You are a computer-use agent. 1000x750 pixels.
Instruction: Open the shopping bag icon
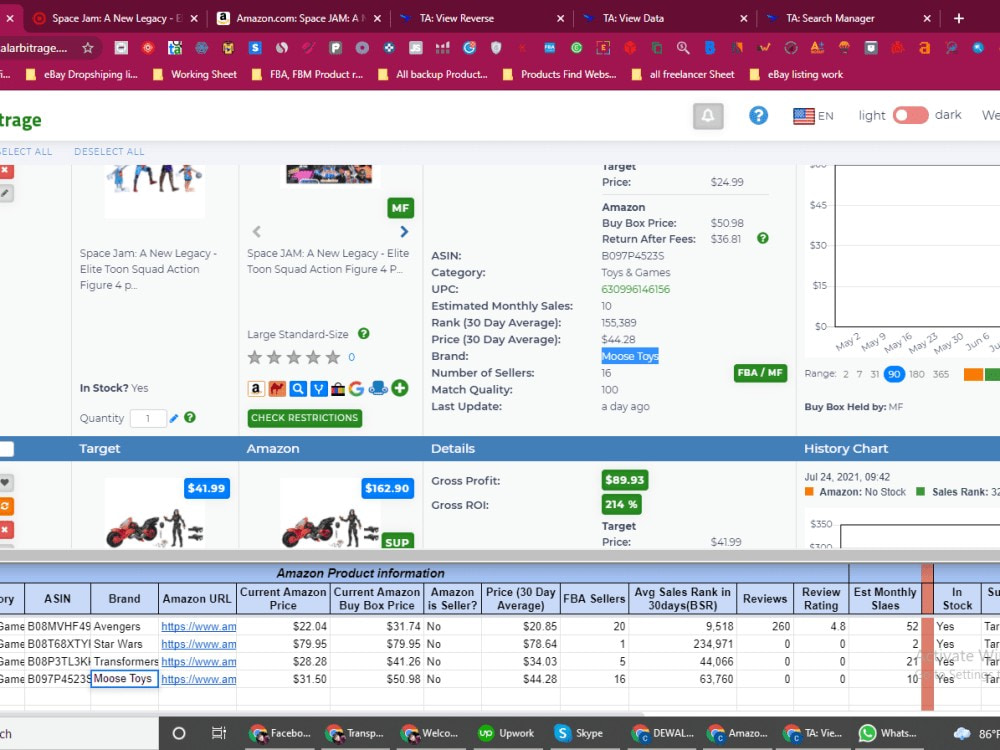pos(338,388)
